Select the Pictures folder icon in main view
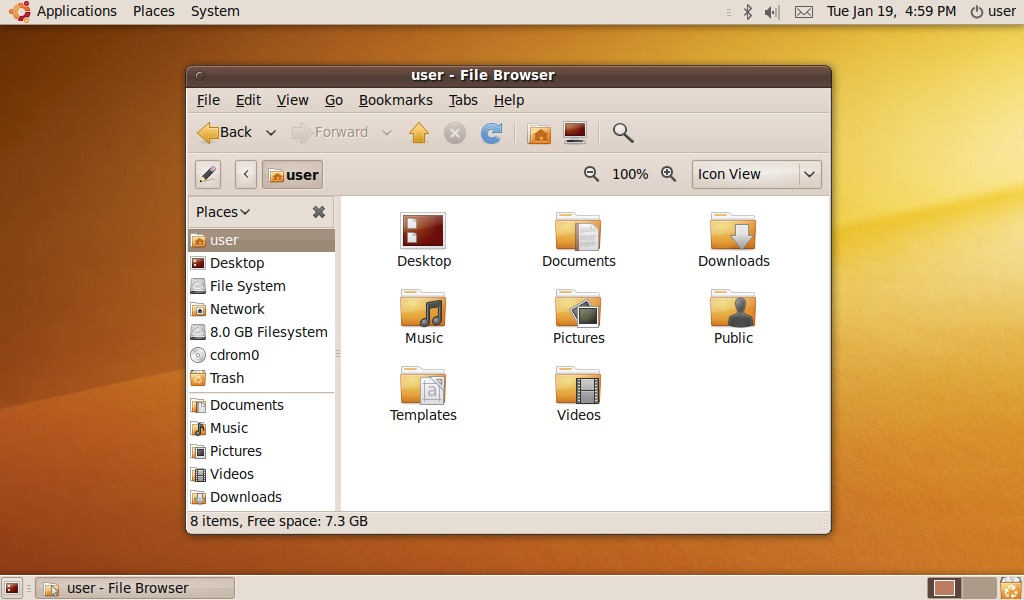This screenshot has width=1024, height=600. tap(578, 308)
